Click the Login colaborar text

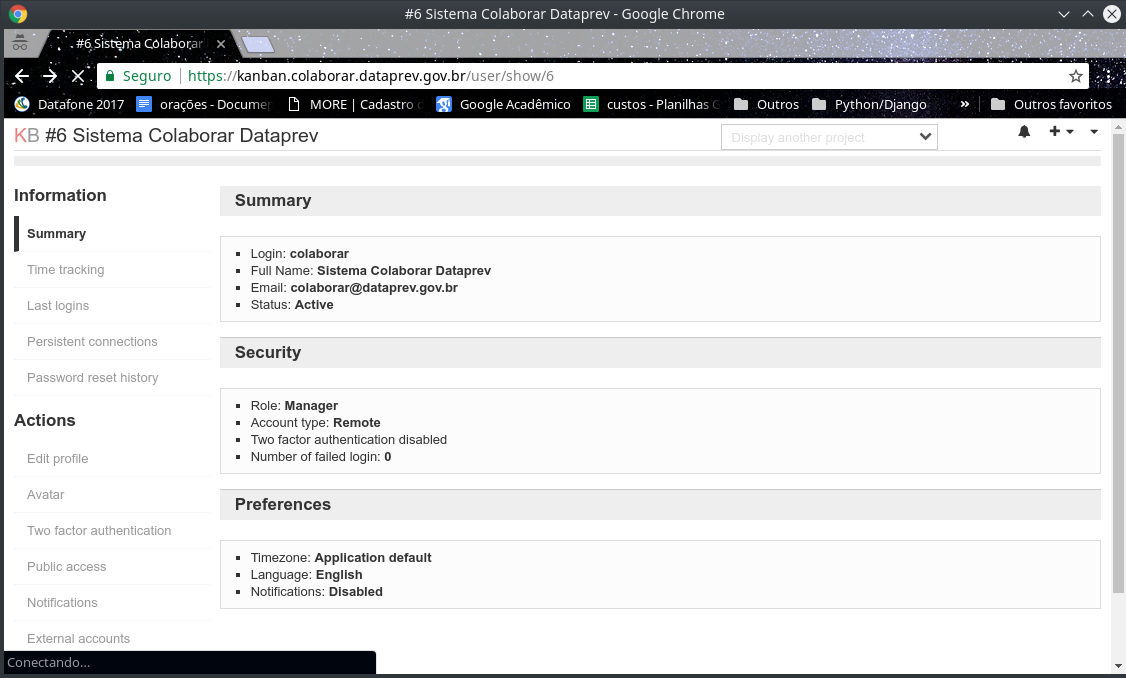[299, 254]
